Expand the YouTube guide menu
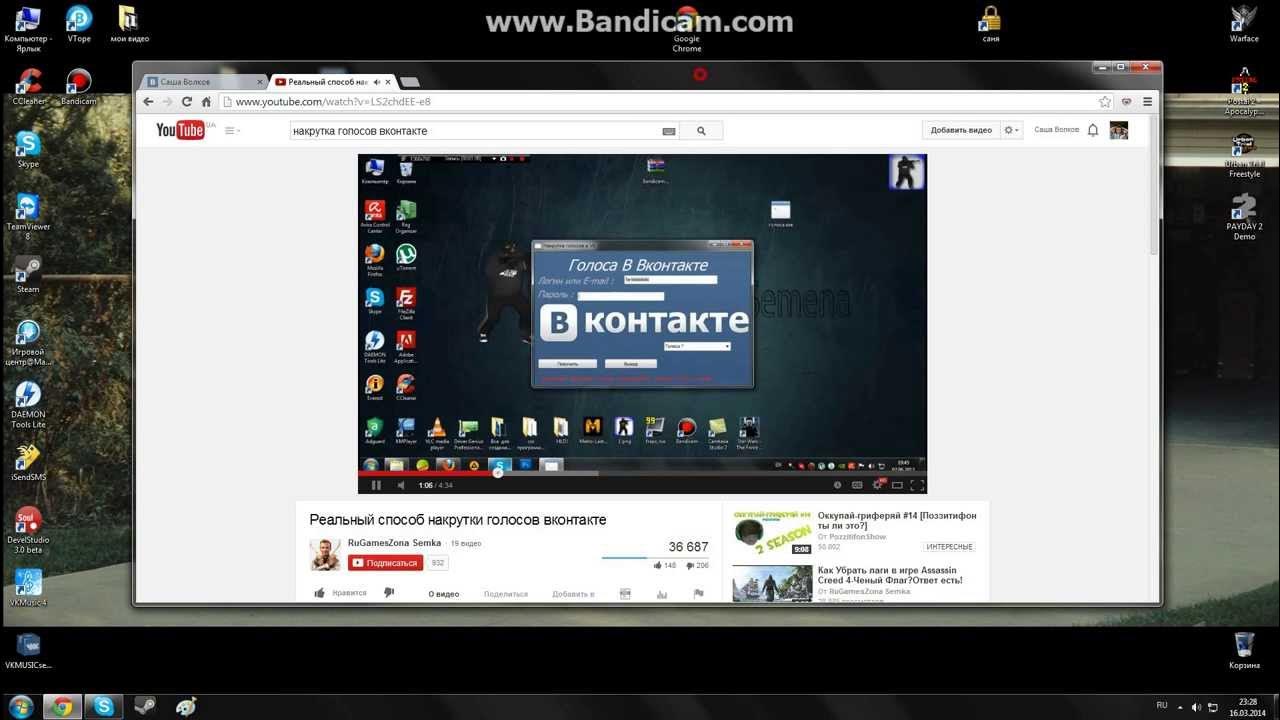This screenshot has width=1280, height=720. tap(232, 131)
